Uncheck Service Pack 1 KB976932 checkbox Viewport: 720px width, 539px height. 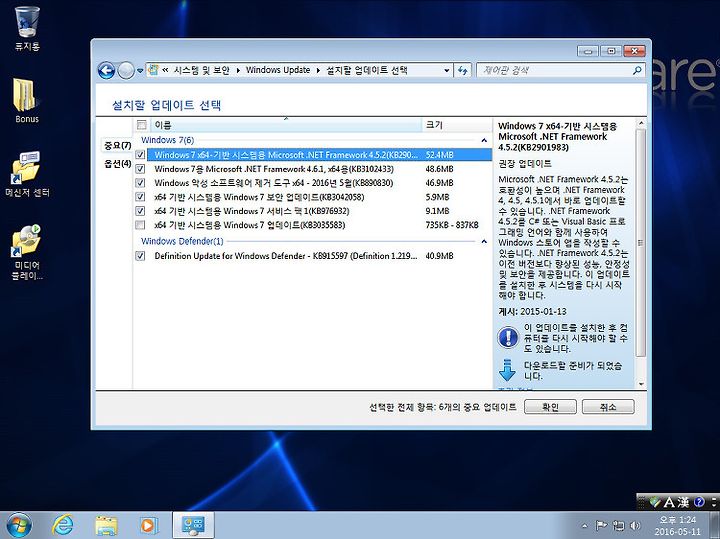[x=141, y=211]
